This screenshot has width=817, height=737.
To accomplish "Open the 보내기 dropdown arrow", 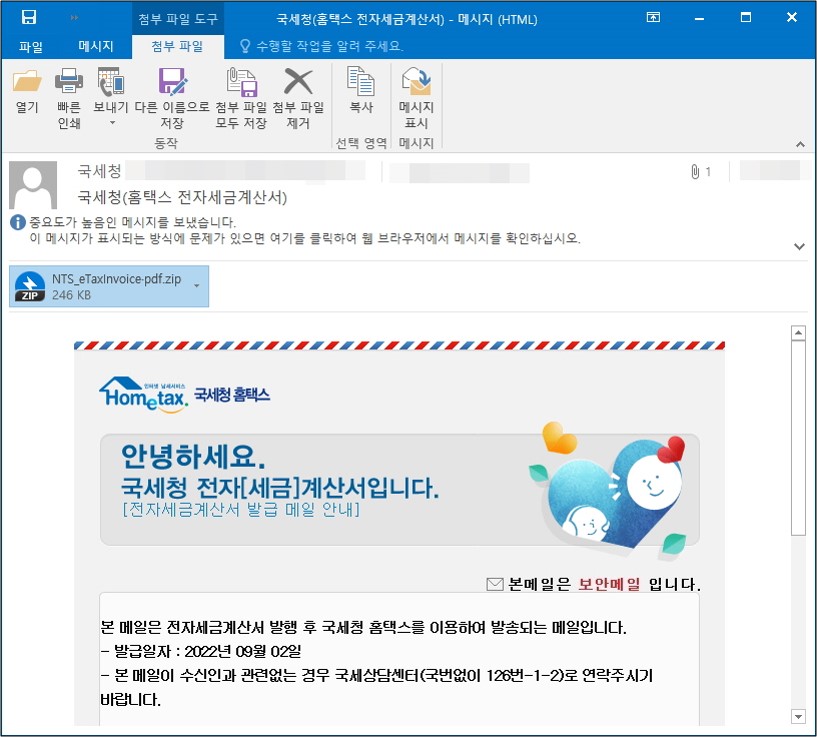I will (112, 123).
